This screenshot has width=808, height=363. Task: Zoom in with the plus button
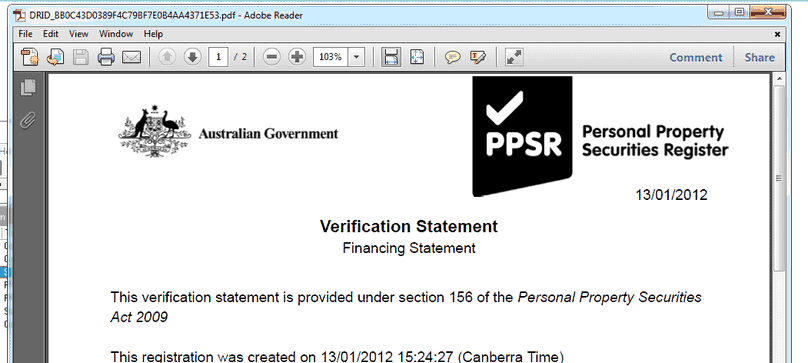click(x=297, y=57)
